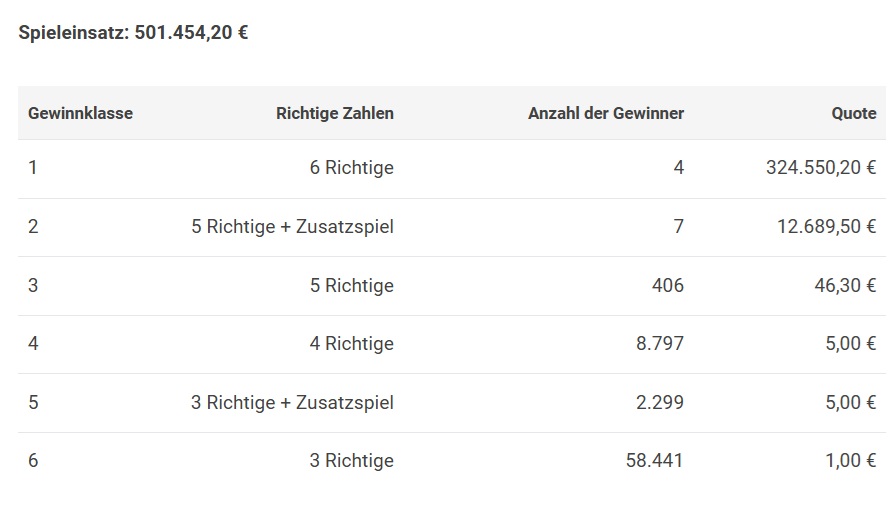Click the 324.550,20 € quote value
Screen dimensions: 890x506
820,168
